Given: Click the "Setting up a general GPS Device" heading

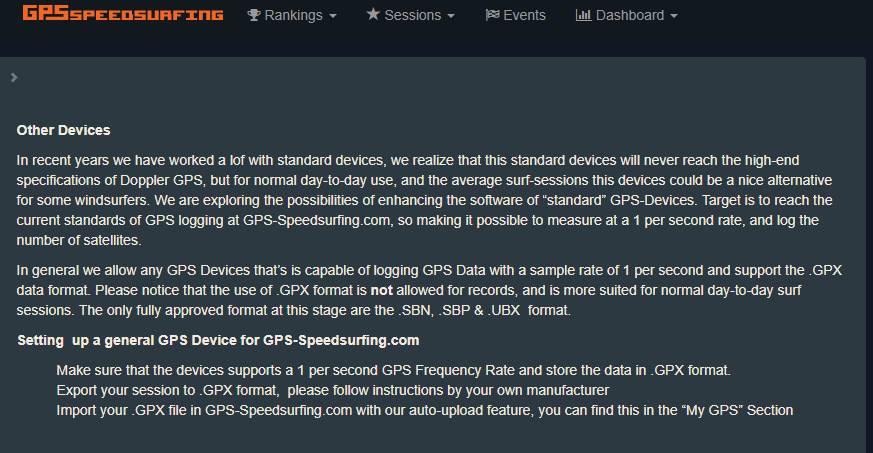Looking at the screenshot, I should tap(218, 340).
